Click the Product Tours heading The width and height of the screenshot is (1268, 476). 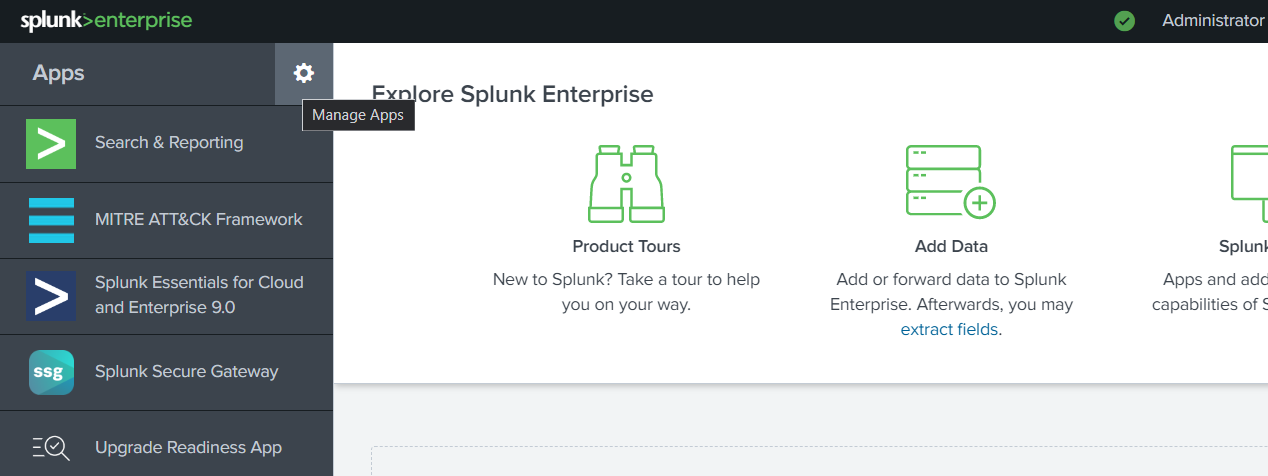(626, 246)
